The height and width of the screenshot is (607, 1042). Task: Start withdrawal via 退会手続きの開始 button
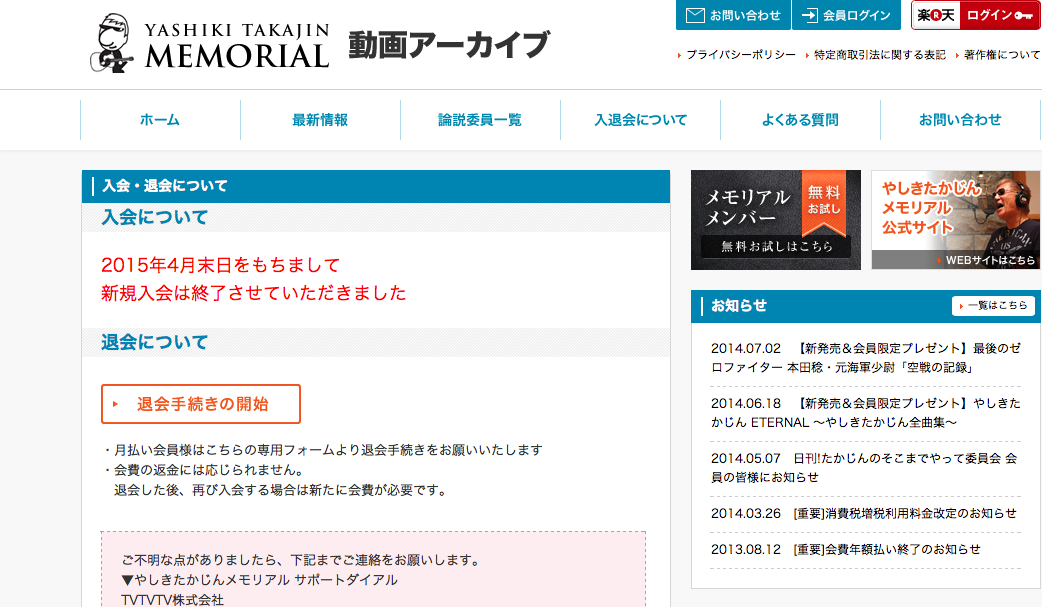coord(201,404)
